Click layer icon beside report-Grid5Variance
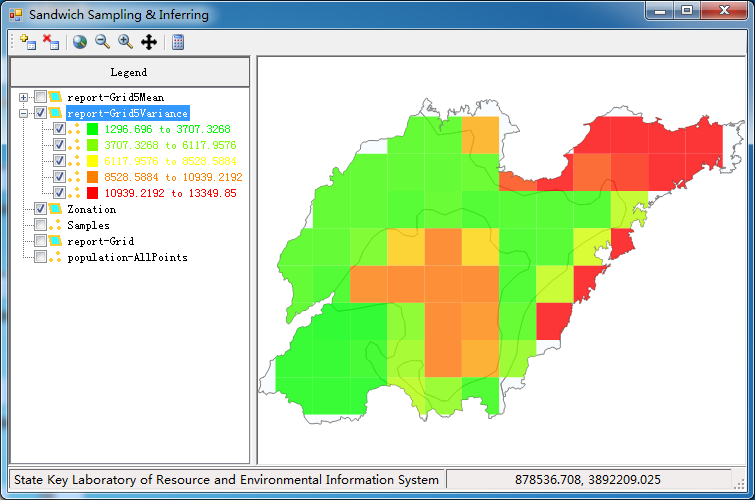The width and height of the screenshot is (755, 500). (x=55, y=113)
